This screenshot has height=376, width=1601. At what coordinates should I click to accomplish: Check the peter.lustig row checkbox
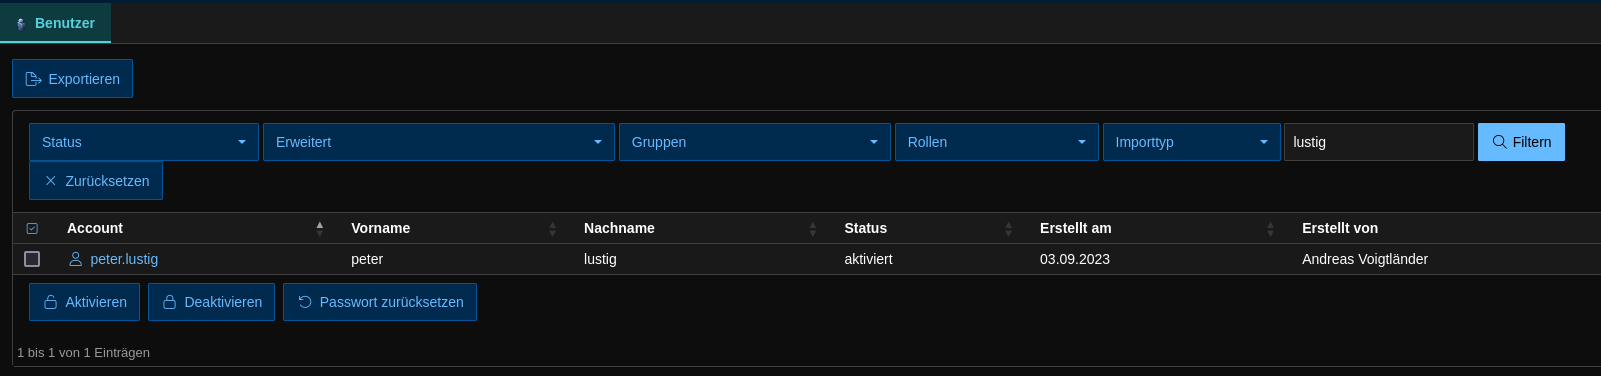tap(32, 259)
